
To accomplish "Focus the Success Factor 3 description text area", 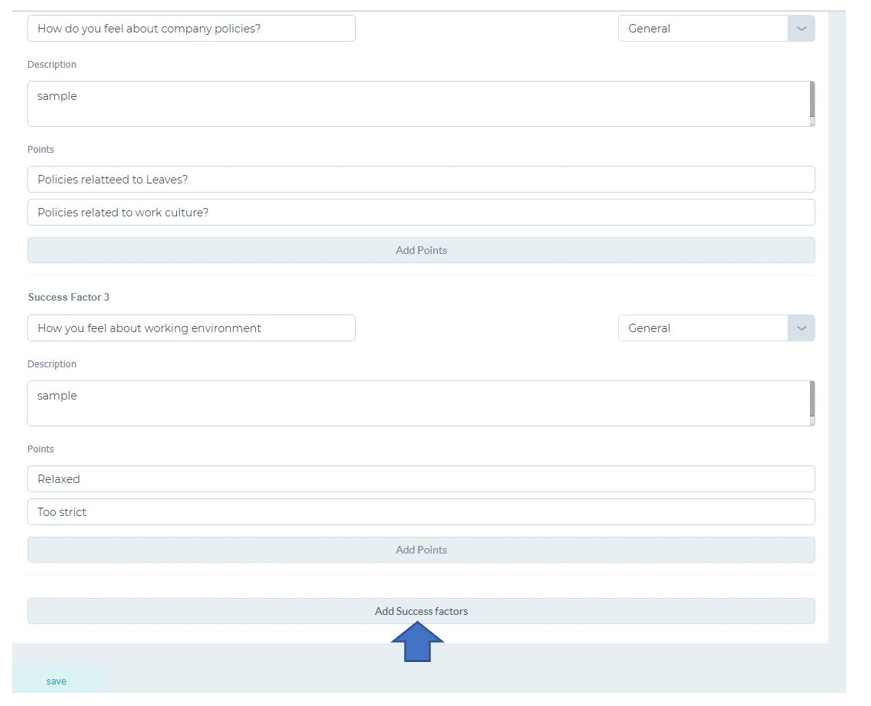I will tap(421, 403).
